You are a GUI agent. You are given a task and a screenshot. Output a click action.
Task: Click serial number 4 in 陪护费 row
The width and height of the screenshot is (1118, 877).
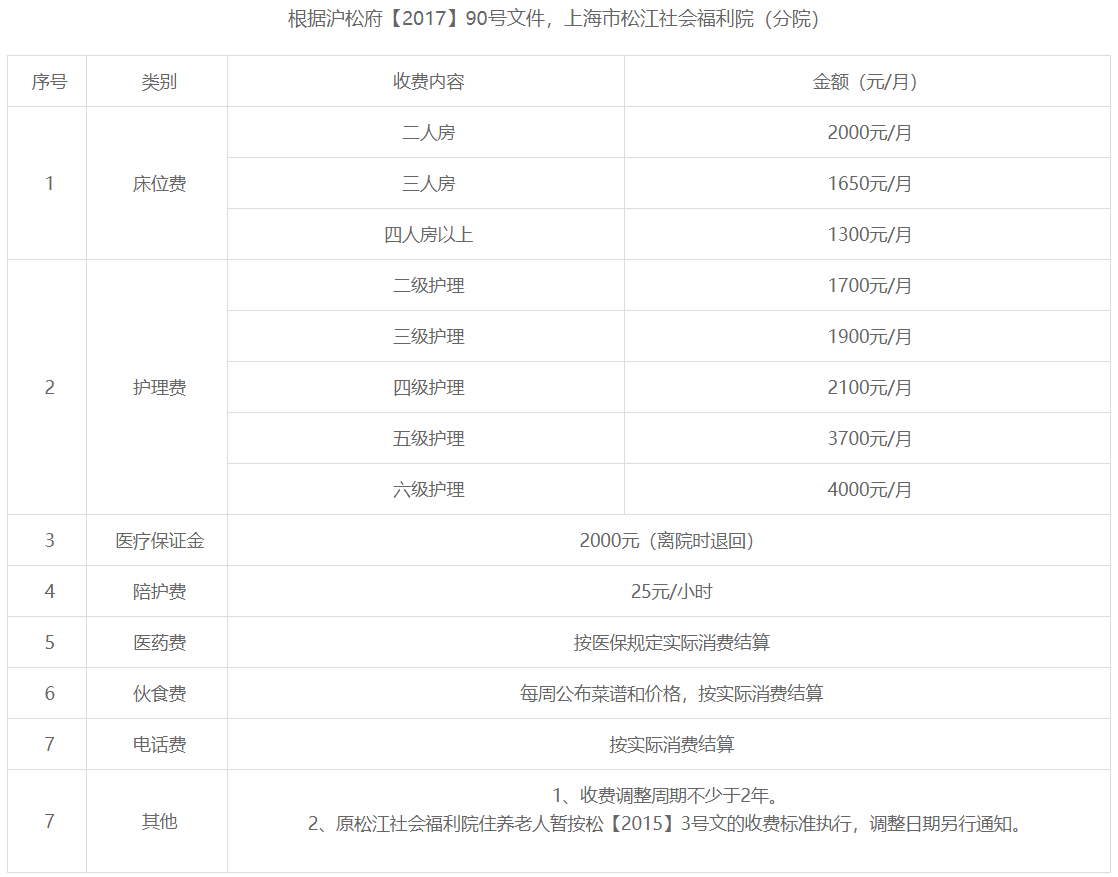49,591
